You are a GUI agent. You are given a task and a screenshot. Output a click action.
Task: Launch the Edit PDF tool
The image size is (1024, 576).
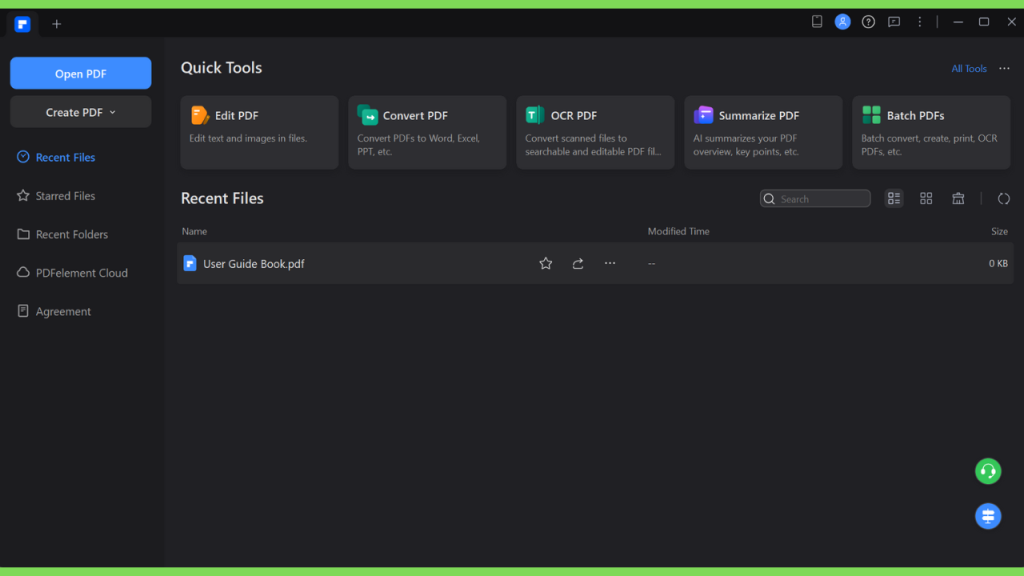point(259,133)
